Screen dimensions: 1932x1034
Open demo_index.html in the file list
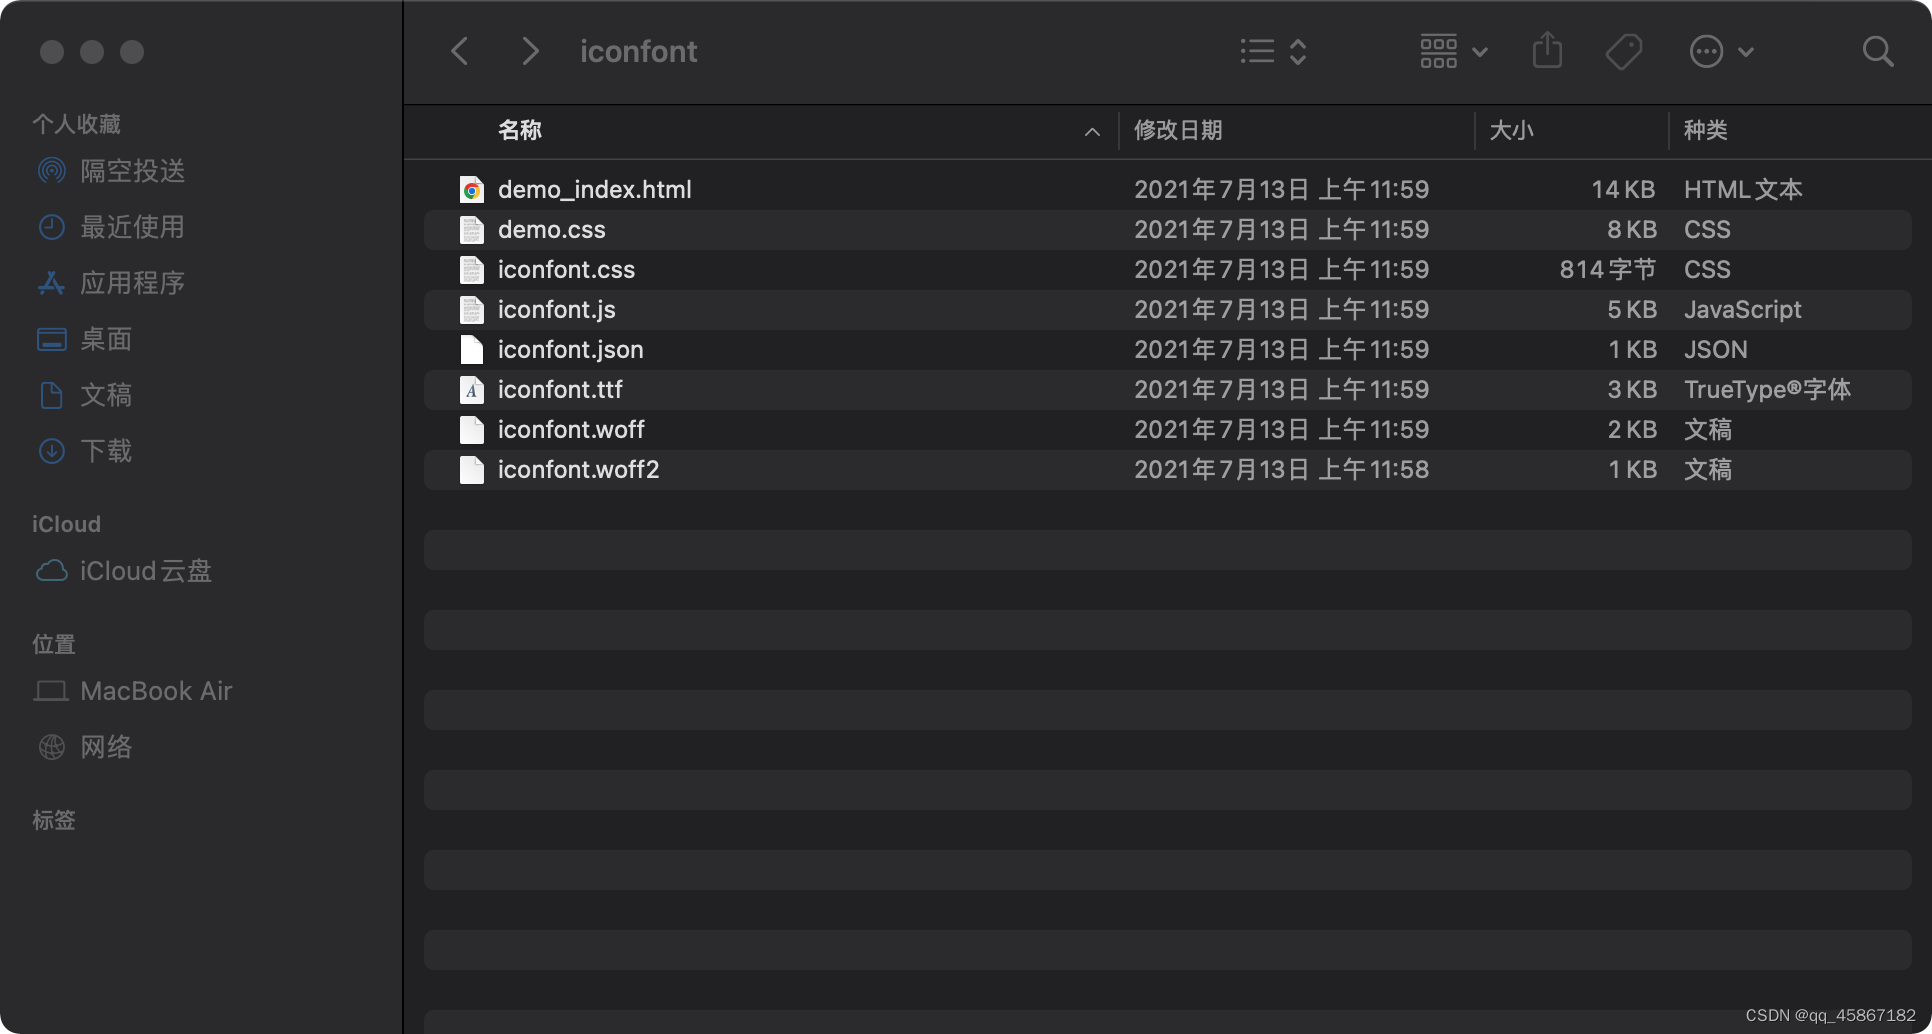coord(594,189)
